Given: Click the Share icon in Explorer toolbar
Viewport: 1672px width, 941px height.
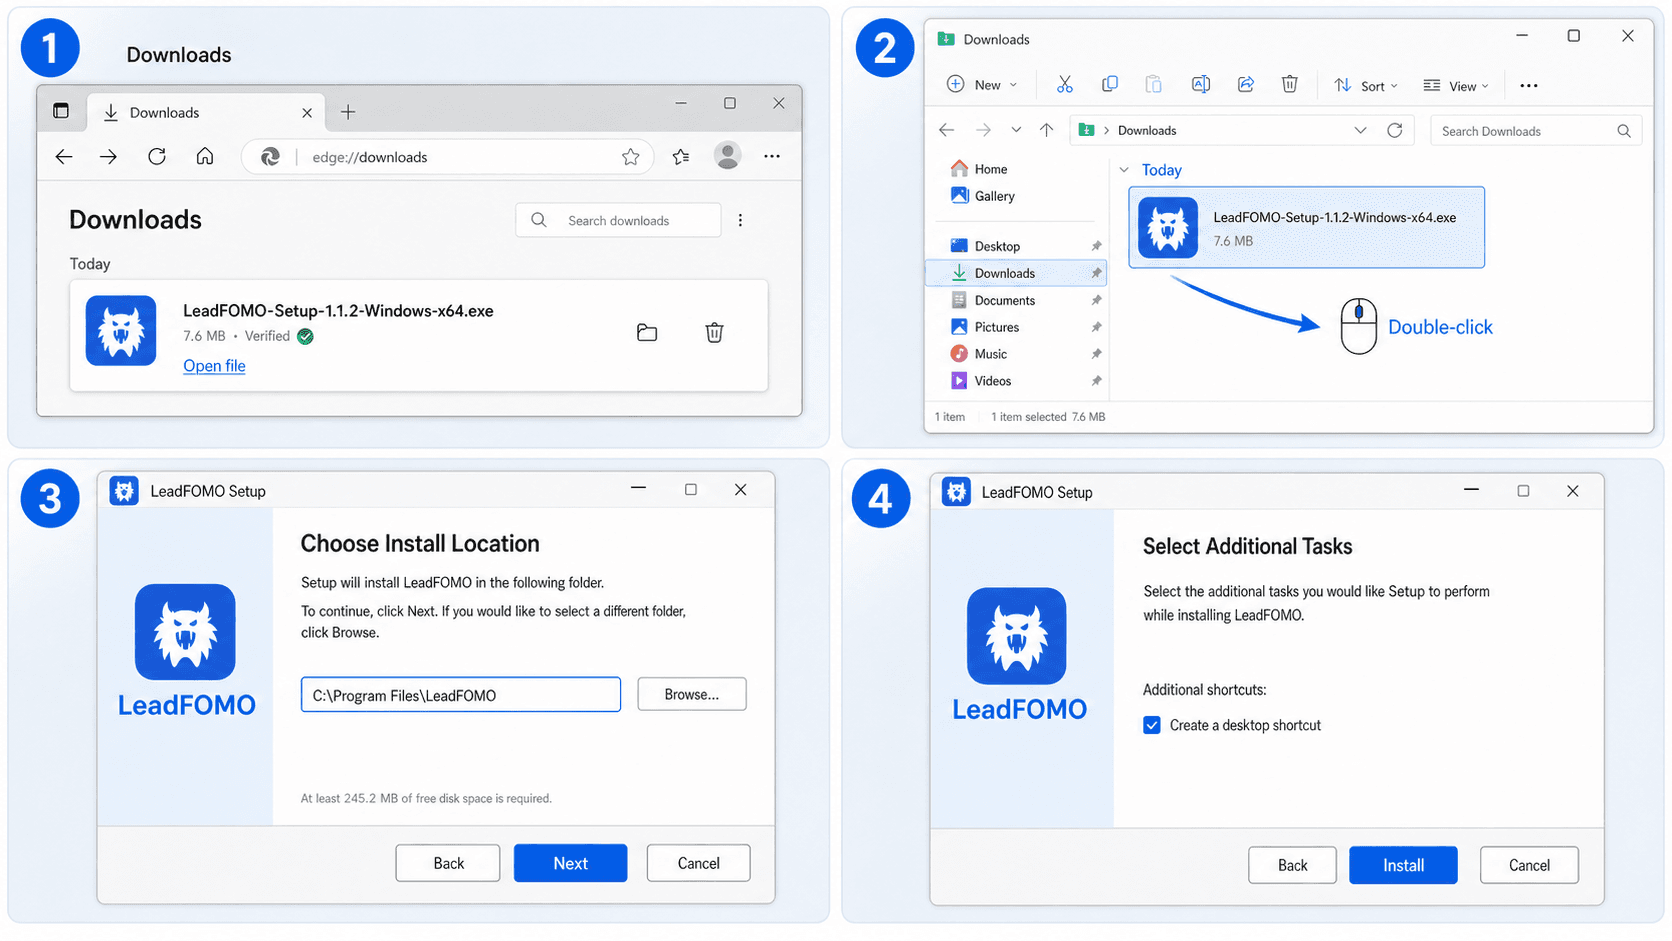Looking at the screenshot, I should coord(1246,85).
